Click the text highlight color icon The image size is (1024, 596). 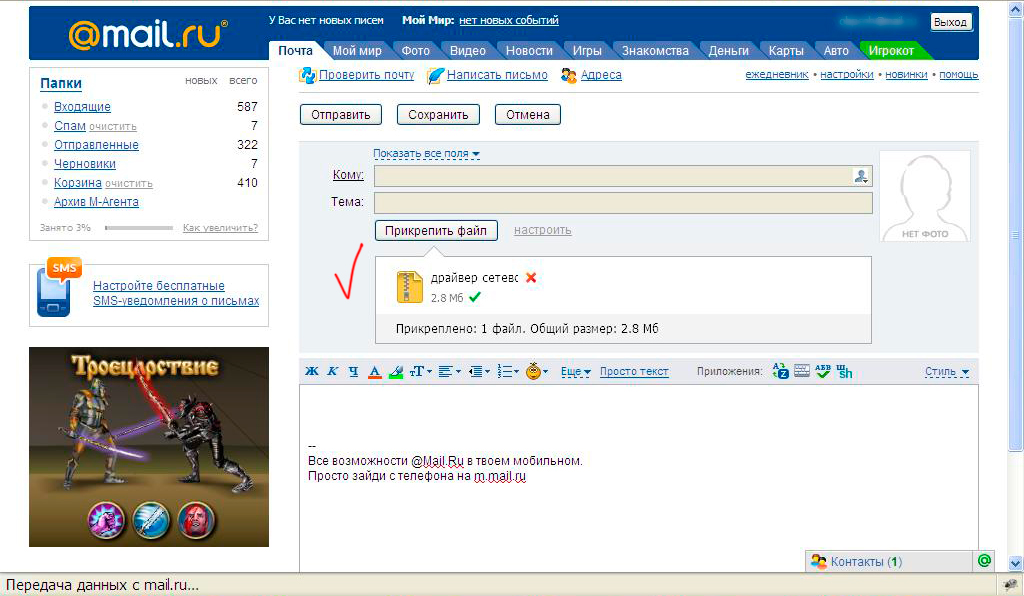pyautogui.click(x=396, y=371)
